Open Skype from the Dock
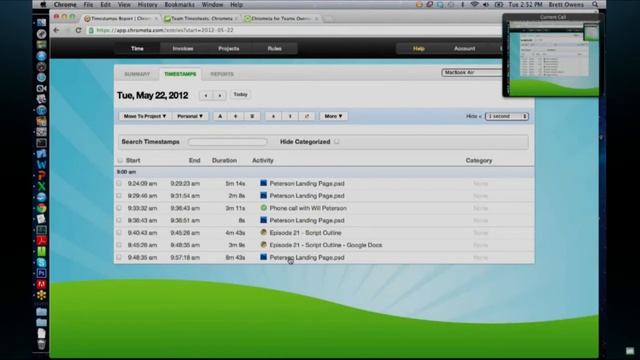640x360 pixels. pyautogui.click(x=42, y=262)
